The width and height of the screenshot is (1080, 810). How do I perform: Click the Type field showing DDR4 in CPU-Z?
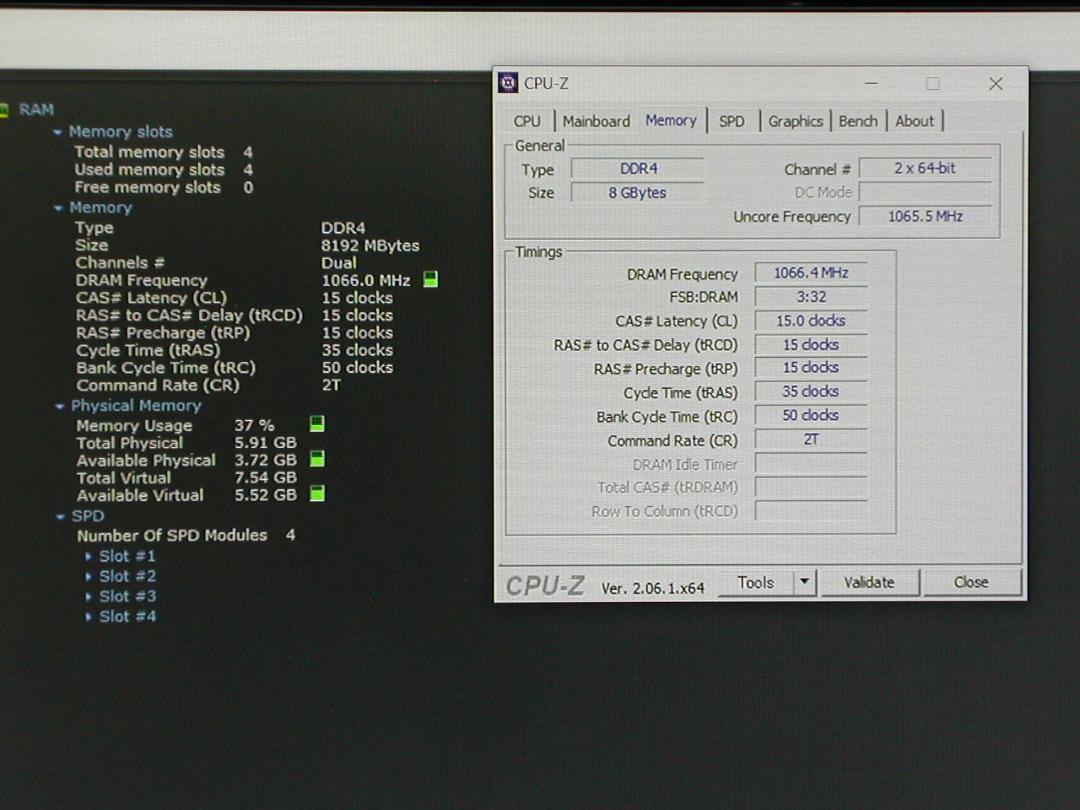638,169
